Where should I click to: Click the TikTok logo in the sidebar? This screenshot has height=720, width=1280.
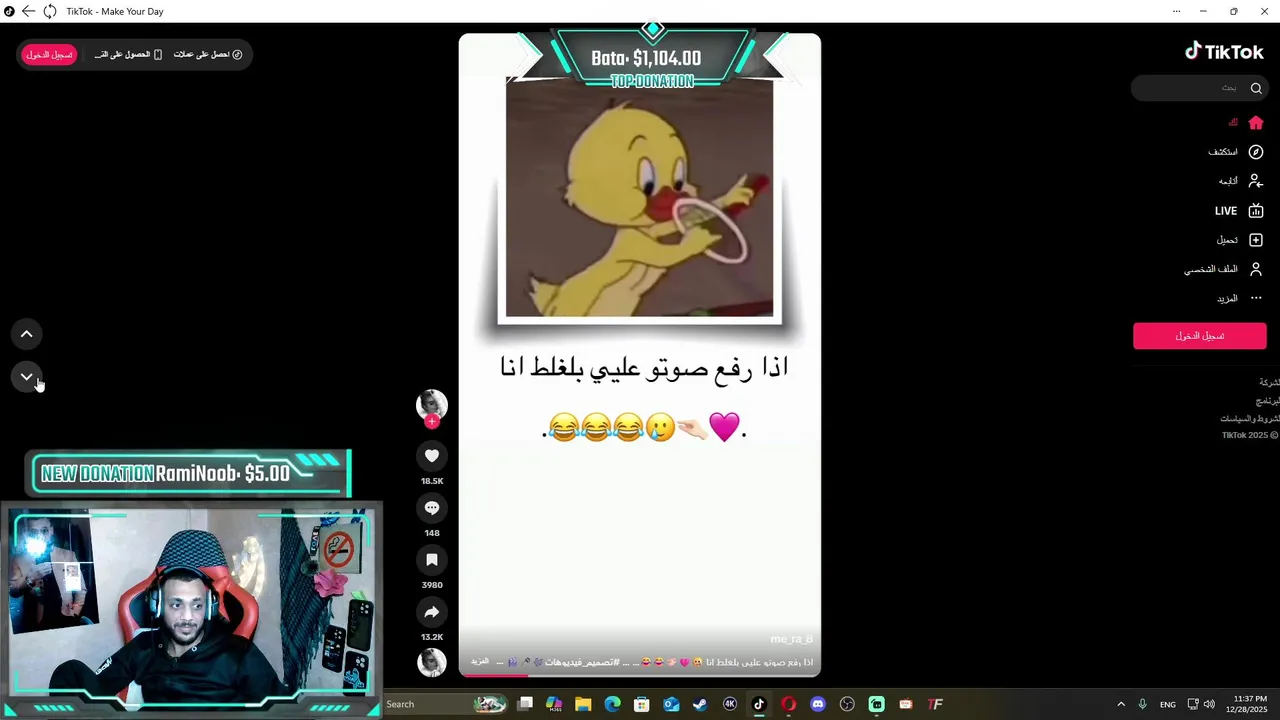[x=1224, y=51]
